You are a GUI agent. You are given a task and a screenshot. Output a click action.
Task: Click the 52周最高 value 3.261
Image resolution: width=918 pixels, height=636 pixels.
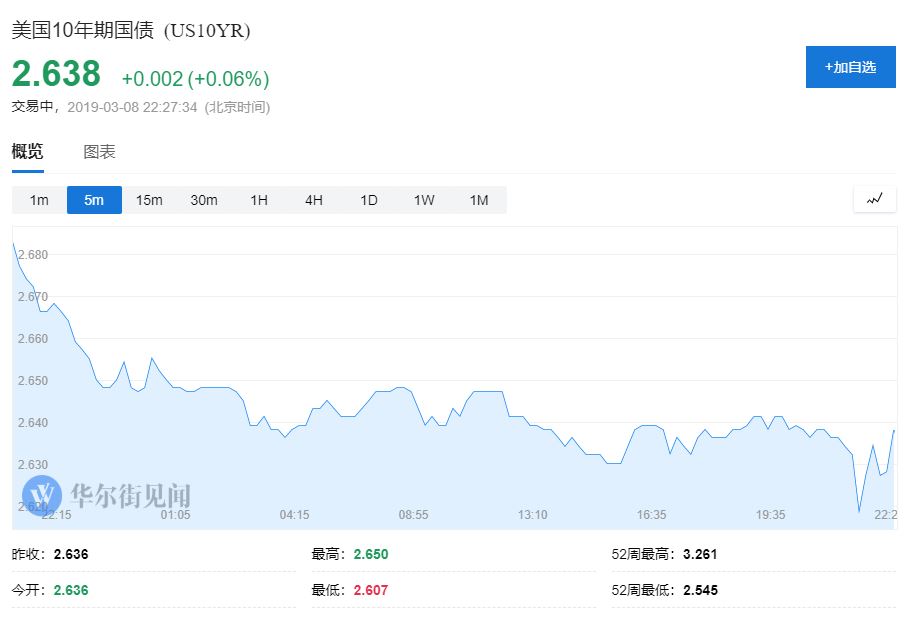pyautogui.click(x=700, y=554)
